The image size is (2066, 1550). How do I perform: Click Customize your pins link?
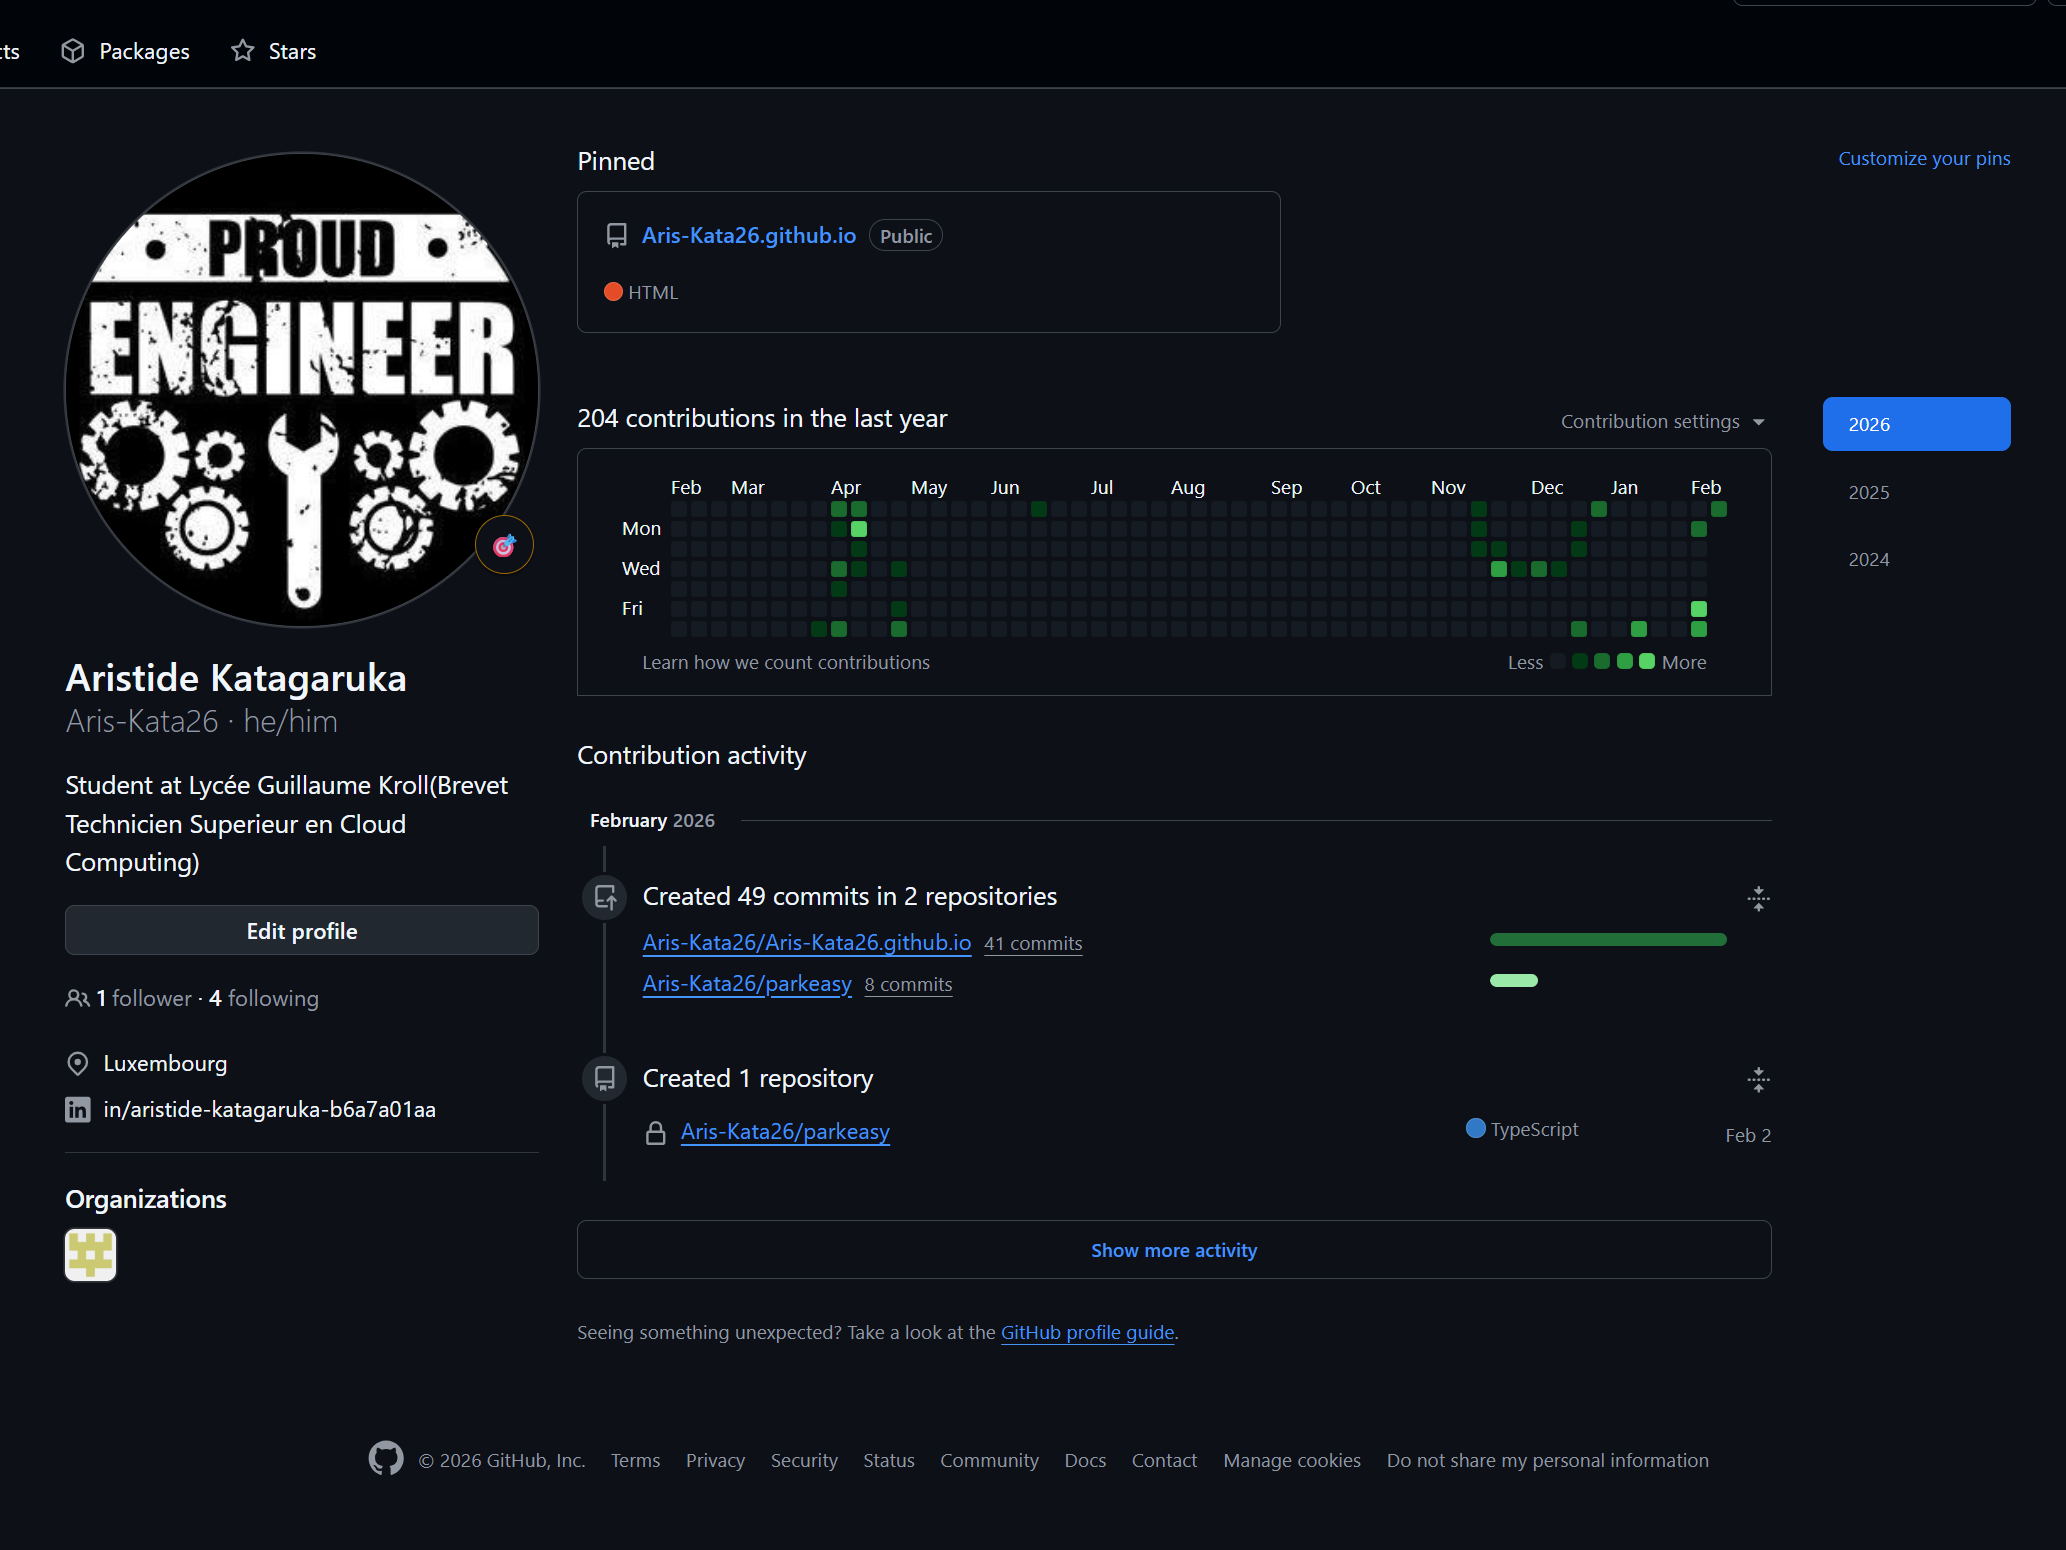1924,158
